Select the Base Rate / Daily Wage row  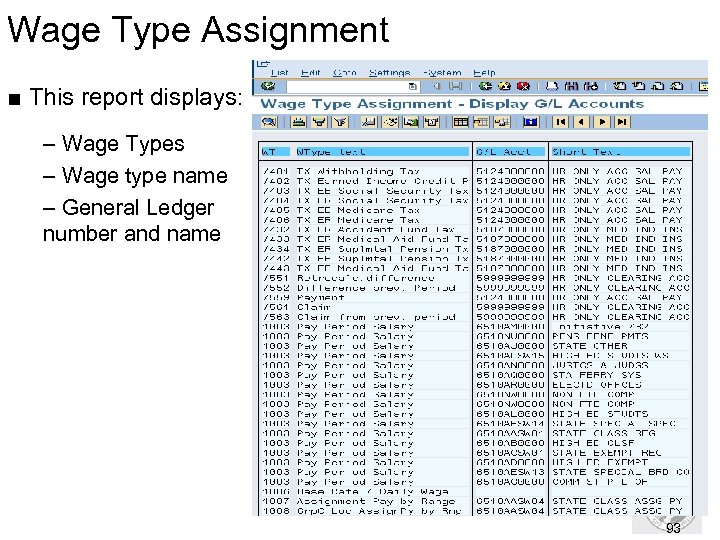click(x=475, y=491)
